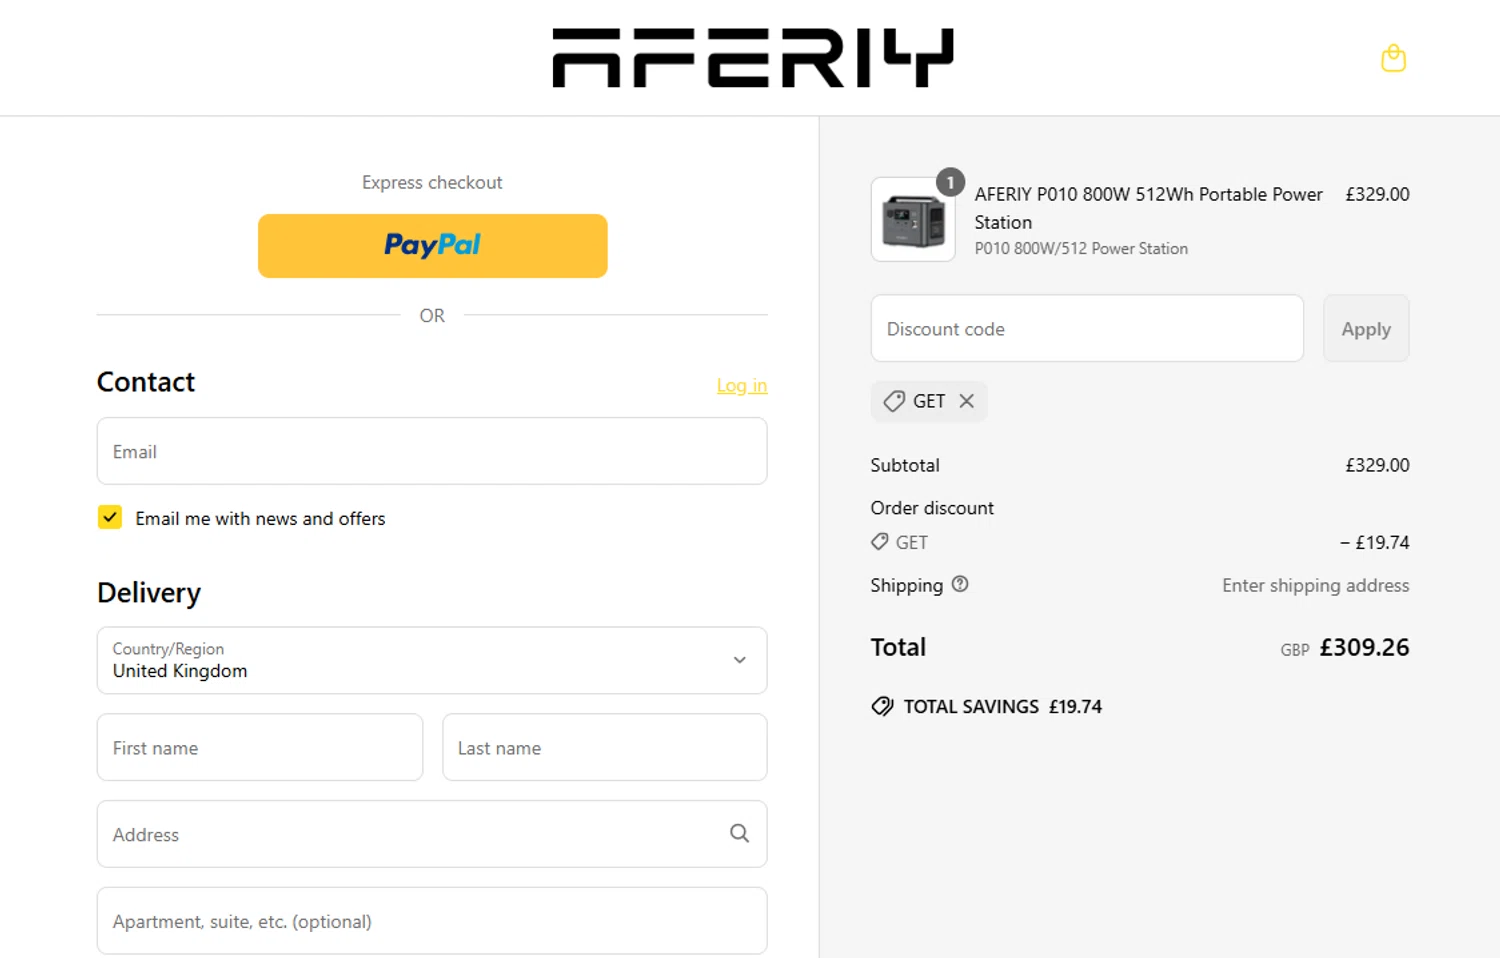Click the AFERIY logo
This screenshot has height=958, width=1500.
pyautogui.click(x=752, y=58)
